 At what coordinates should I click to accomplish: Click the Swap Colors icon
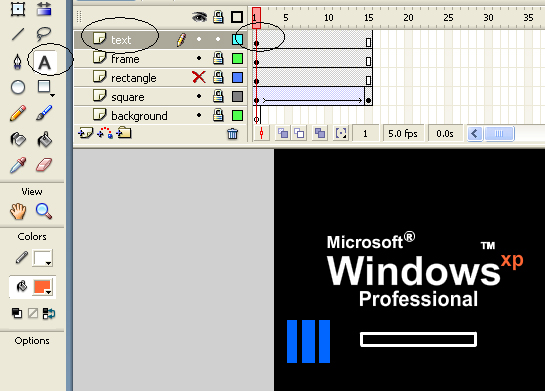tap(49, 313)
